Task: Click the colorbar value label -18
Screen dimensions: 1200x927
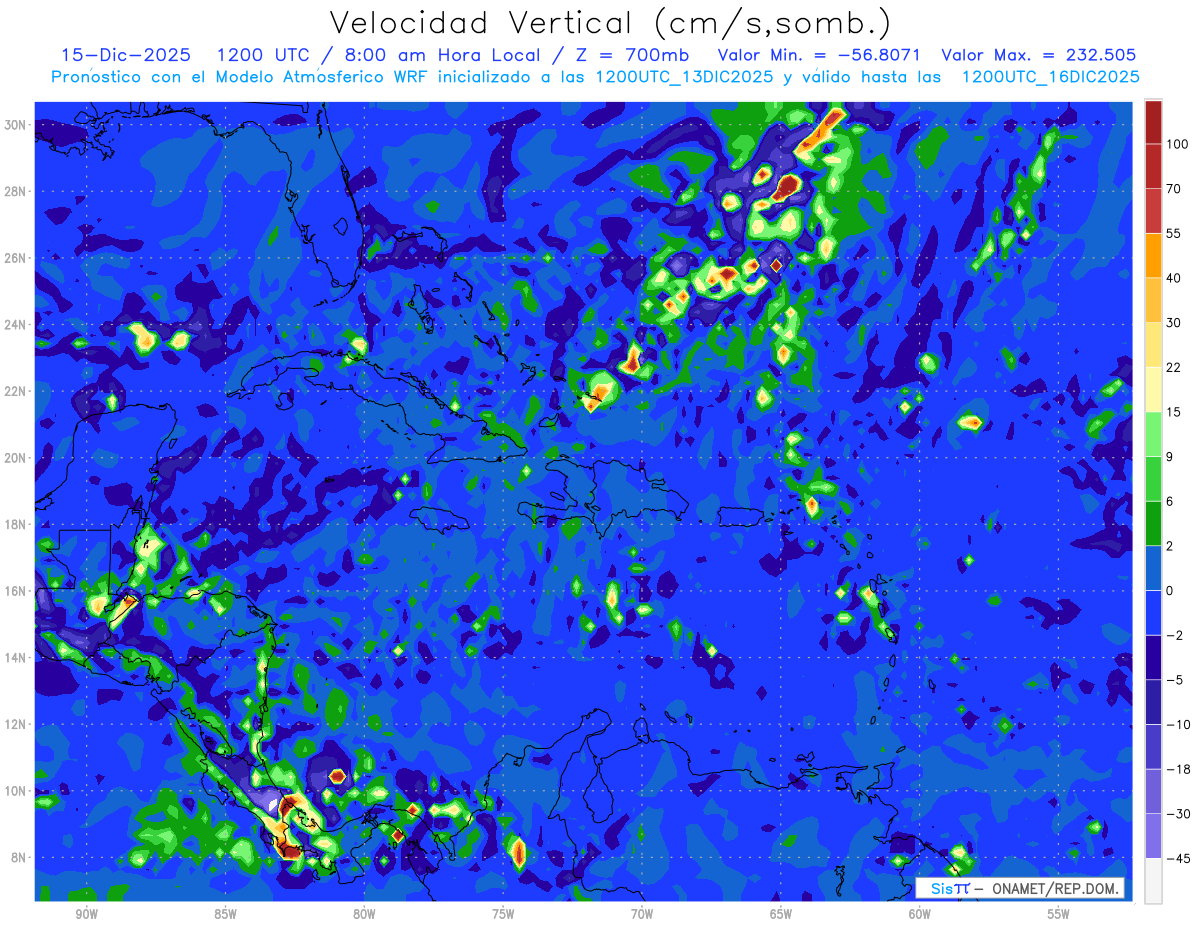Action: coord(1178,769)
